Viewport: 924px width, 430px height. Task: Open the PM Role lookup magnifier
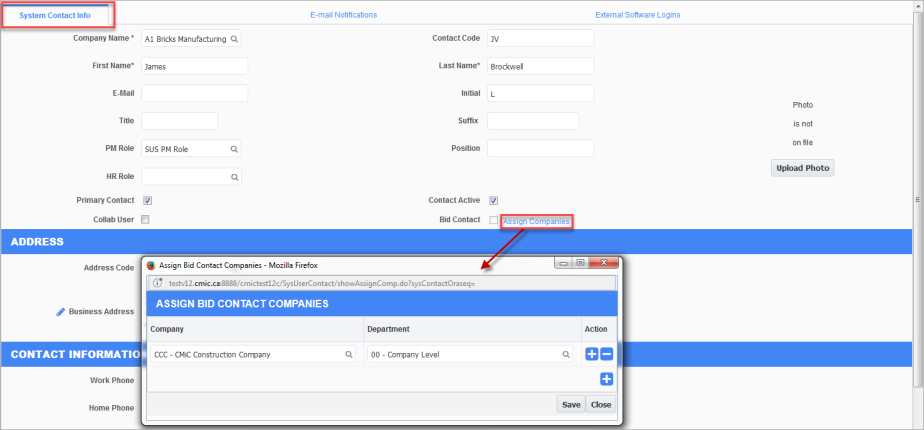234,149
